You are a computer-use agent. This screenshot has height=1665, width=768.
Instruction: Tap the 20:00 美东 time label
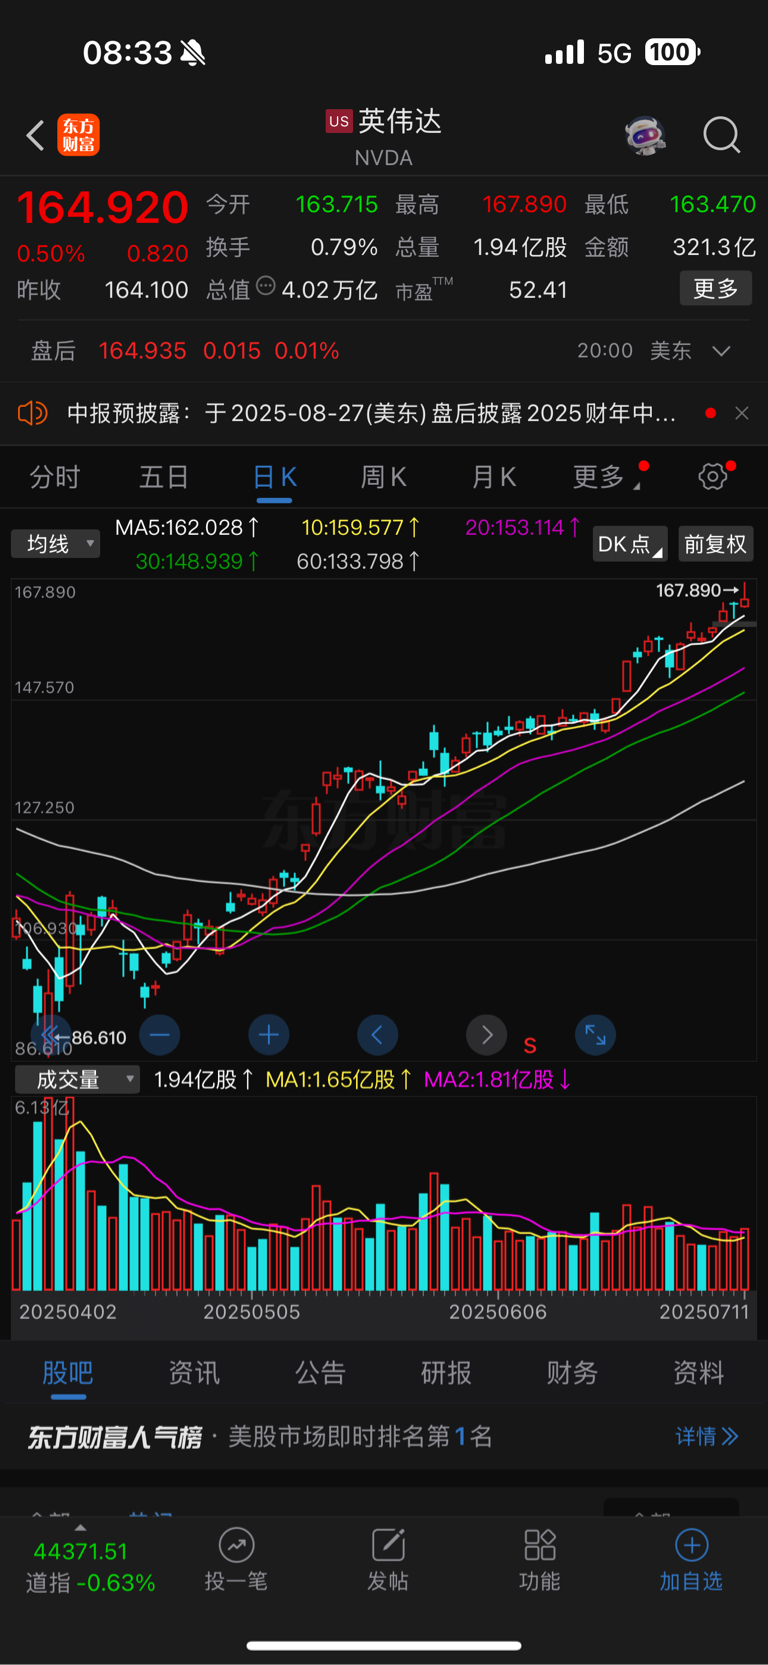pyautogui.click(x=634, y=351)
